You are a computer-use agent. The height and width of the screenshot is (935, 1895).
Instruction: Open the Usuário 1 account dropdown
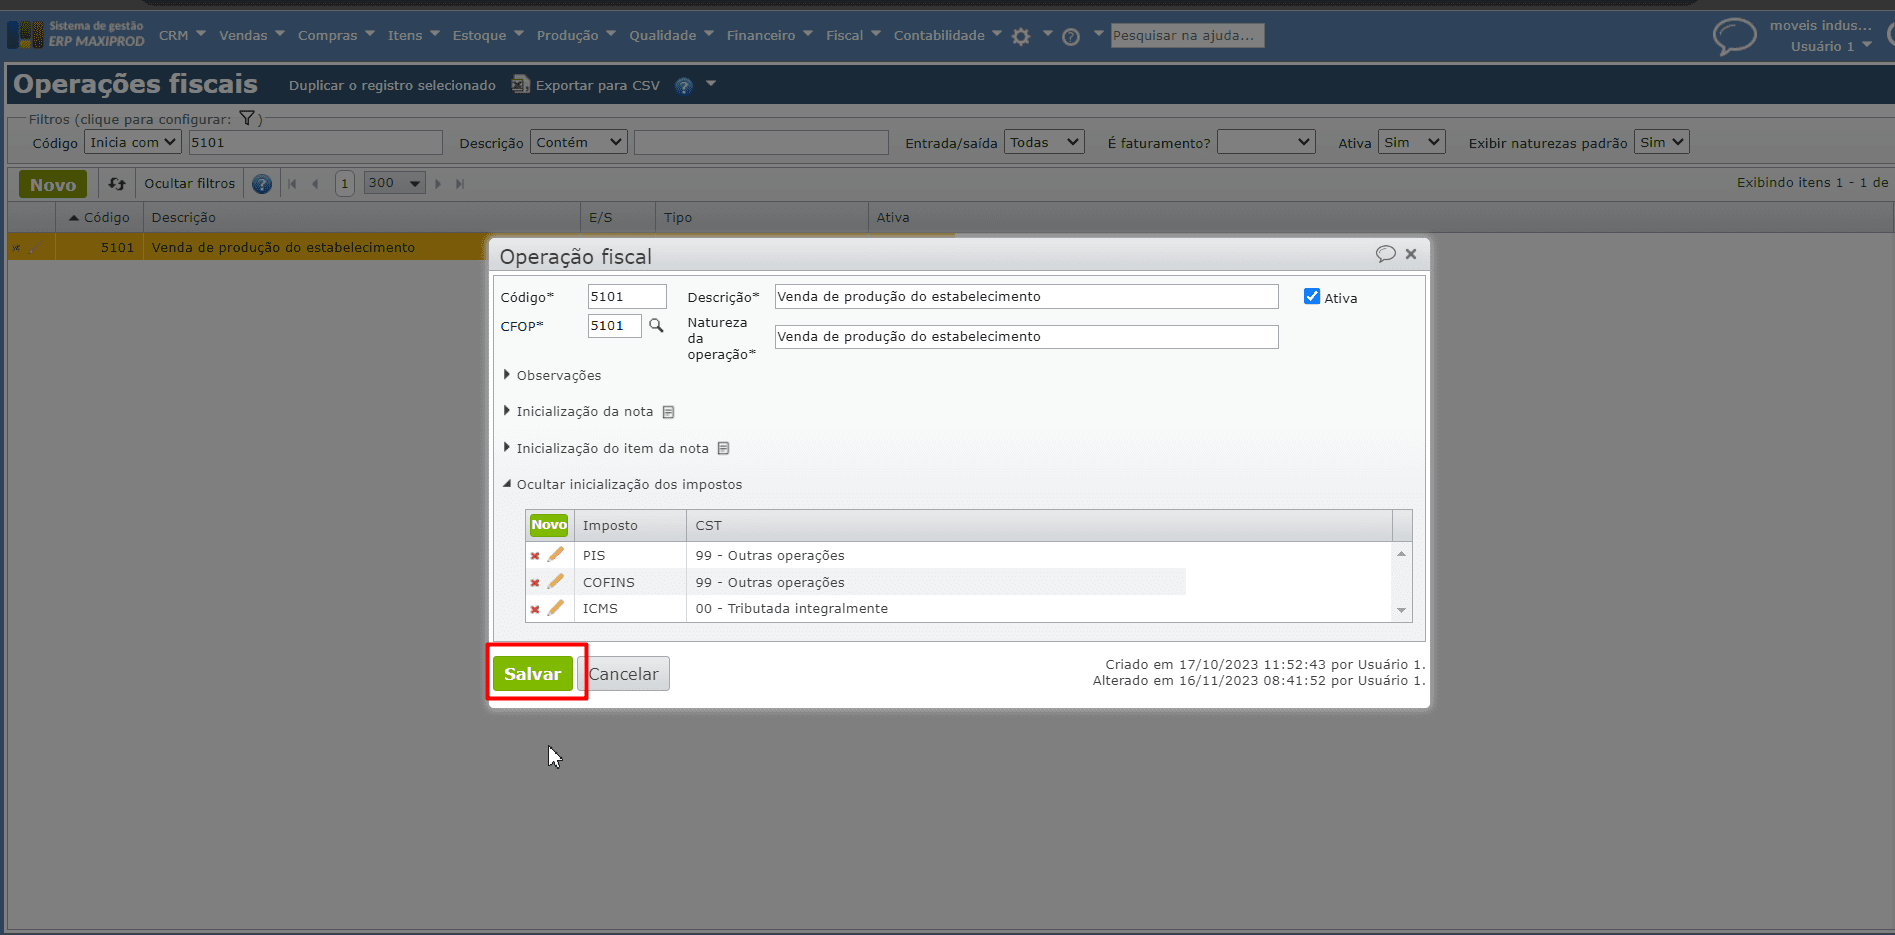1831,47
